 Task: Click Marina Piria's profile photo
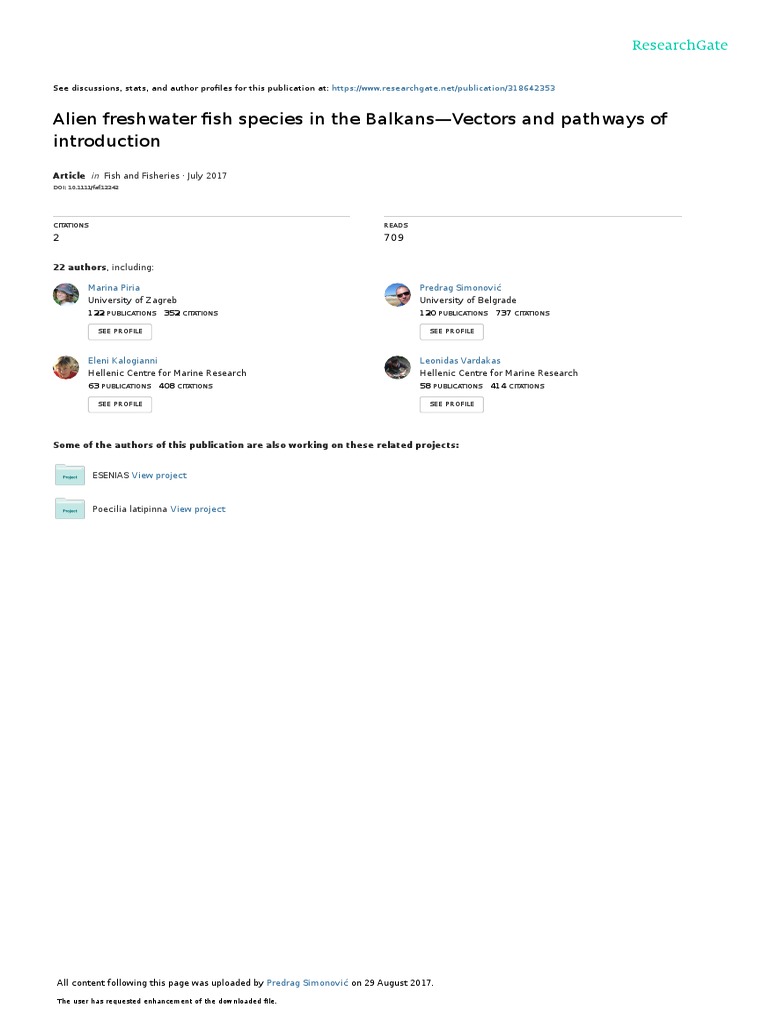click(x=66, y=295)
